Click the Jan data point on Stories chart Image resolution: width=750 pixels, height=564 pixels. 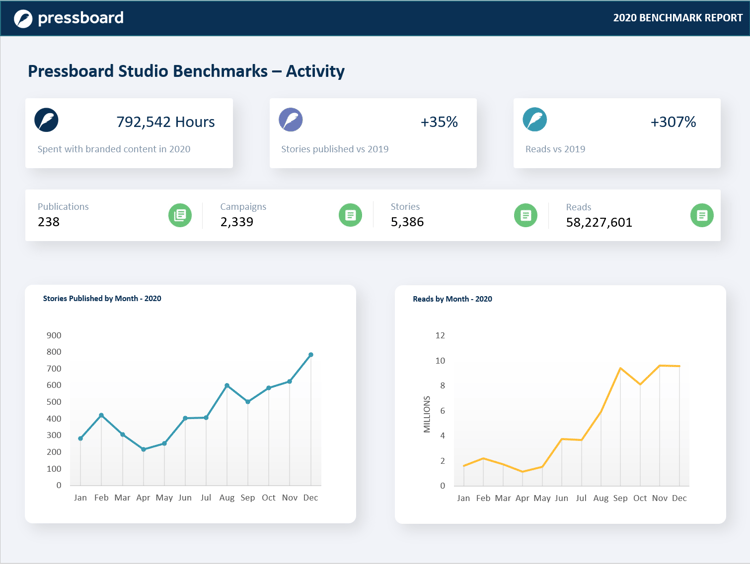pyautogui.click(x=80, y=438)
